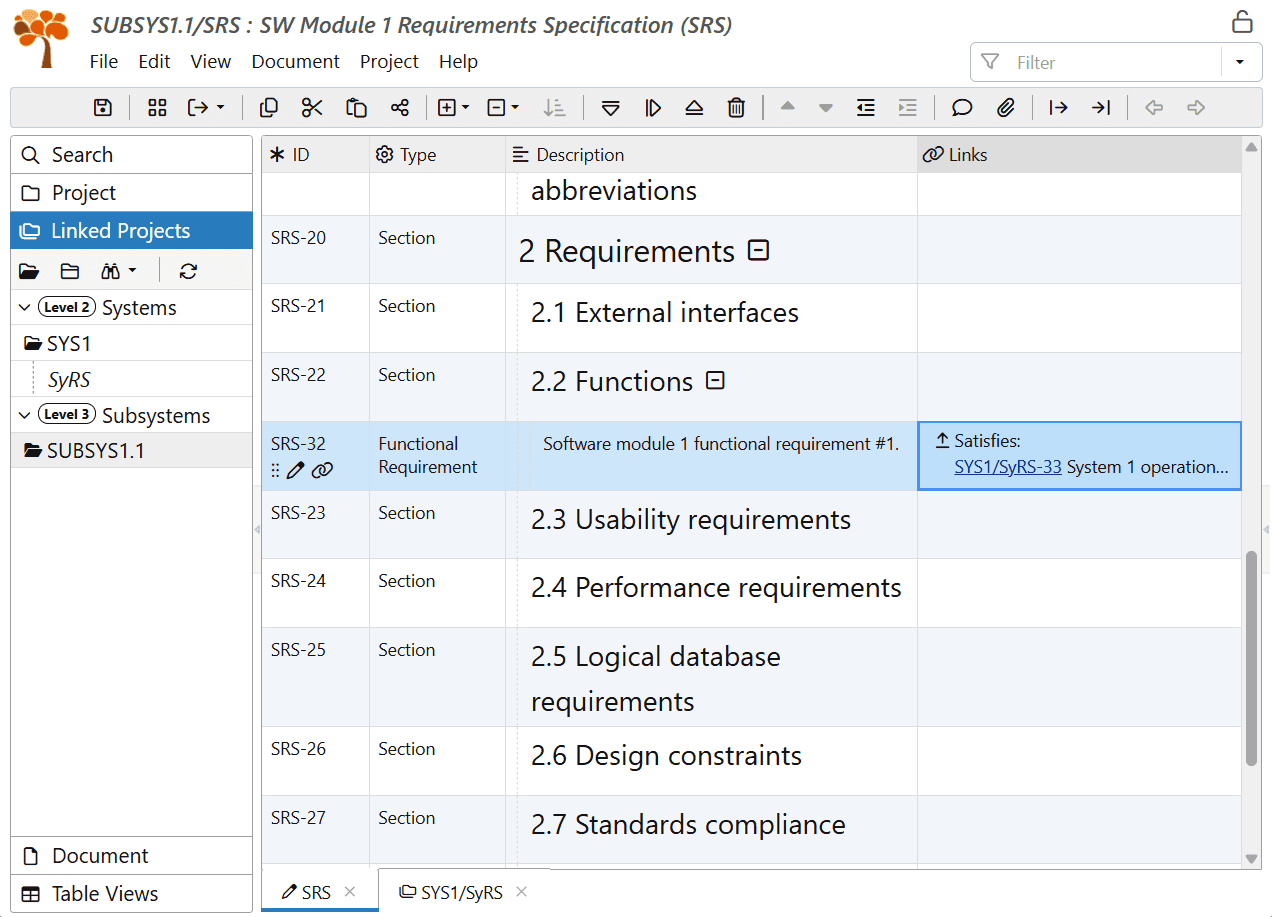Open the insert item plus dropdown

point(453,108)
